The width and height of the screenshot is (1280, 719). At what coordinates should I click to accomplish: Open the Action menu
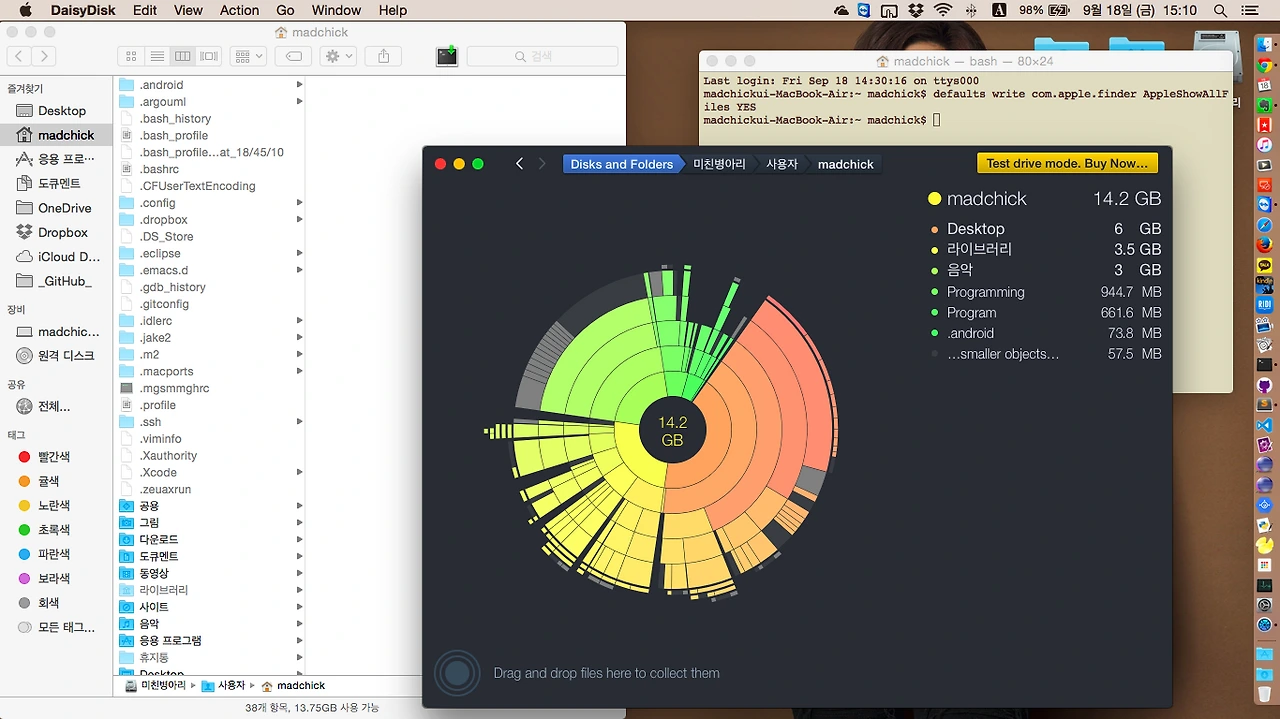tap(239, 10)
